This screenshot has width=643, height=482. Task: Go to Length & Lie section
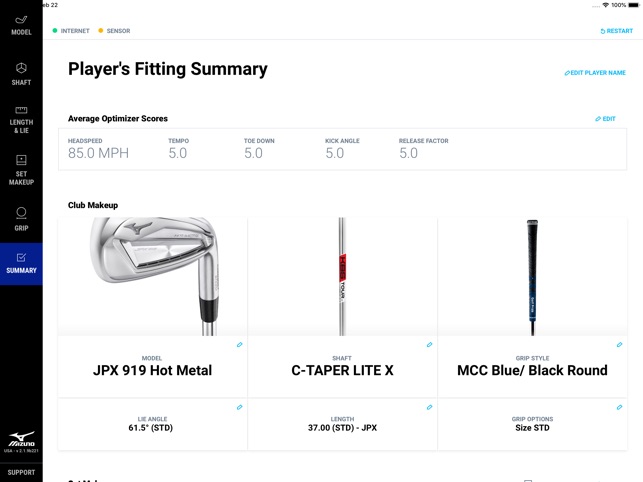click(21, 120)
